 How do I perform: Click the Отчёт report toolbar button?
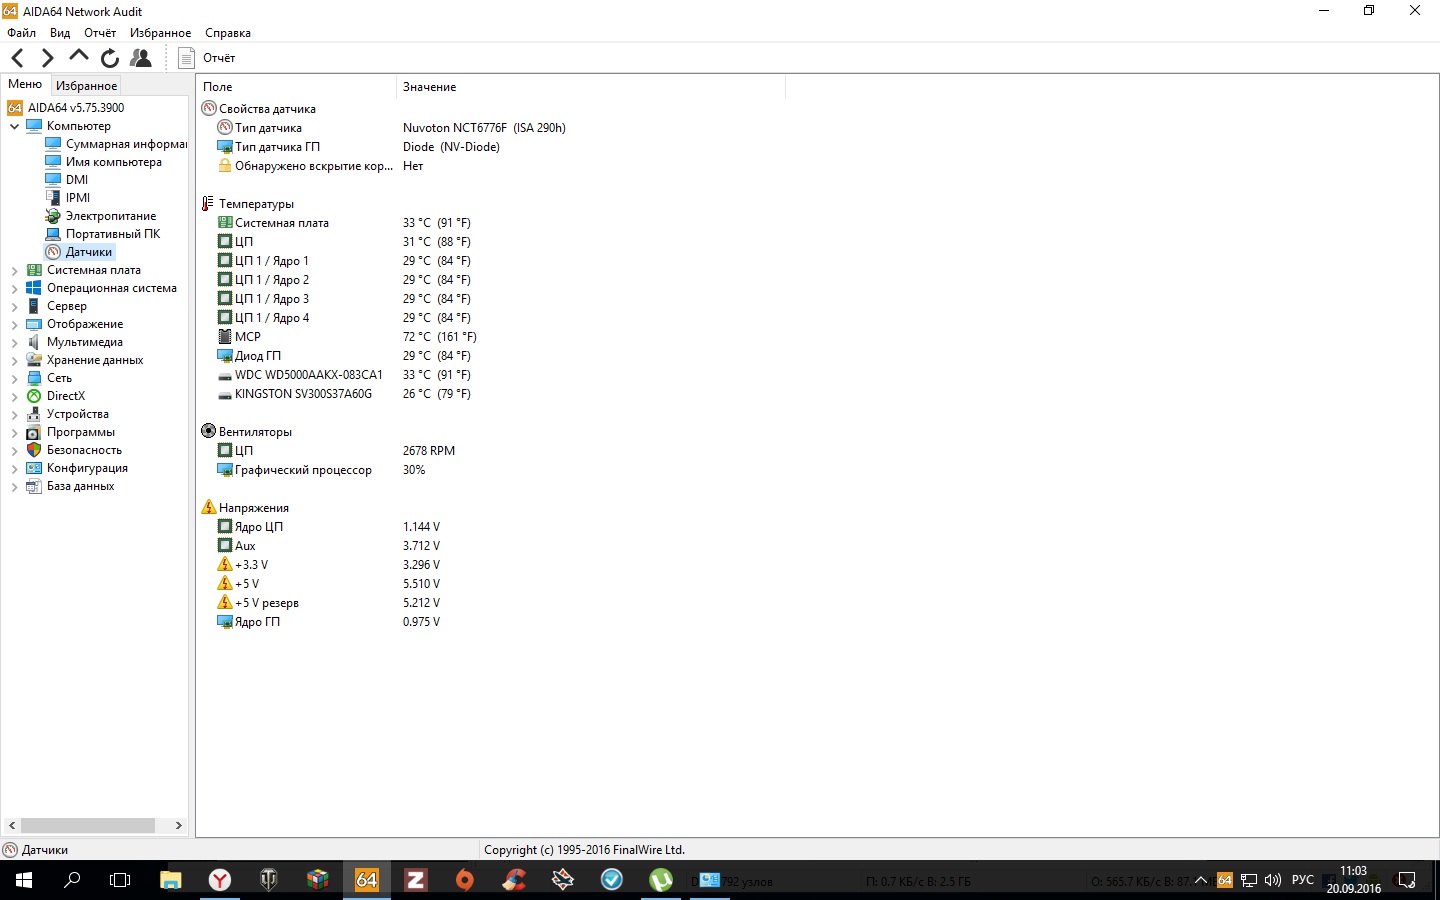(207, 58)
